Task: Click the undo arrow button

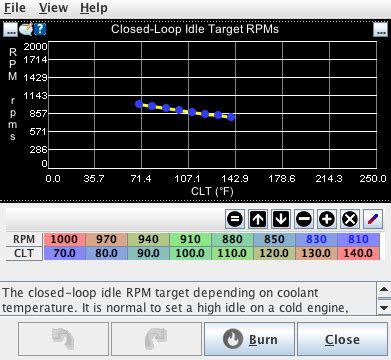Action: coord(63,339)
